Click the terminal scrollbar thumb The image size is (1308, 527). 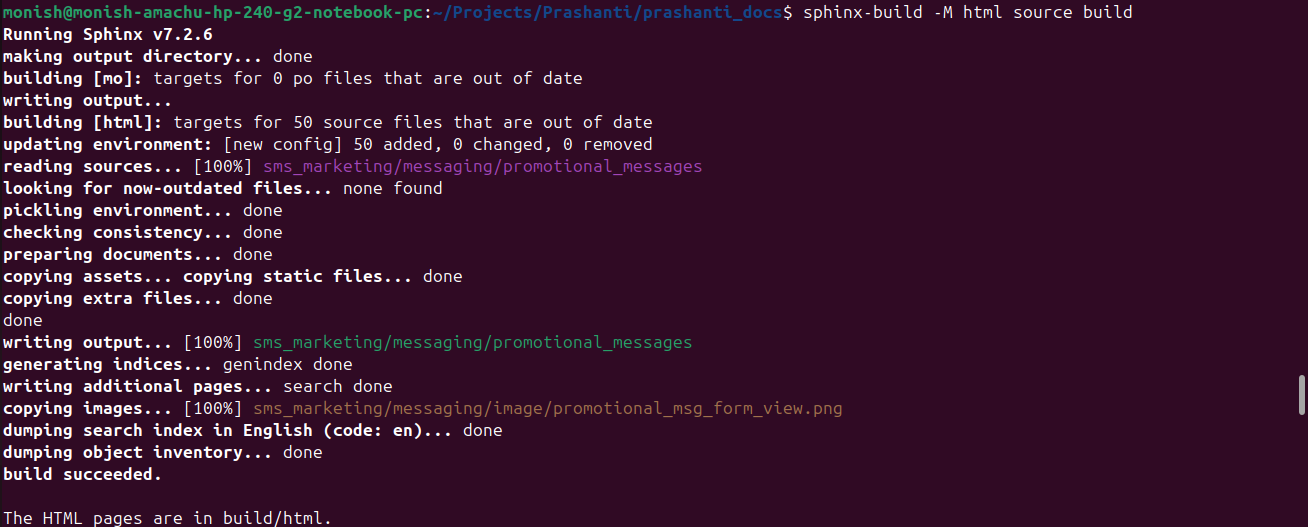pyautogui.click(x=1301, y=394)
